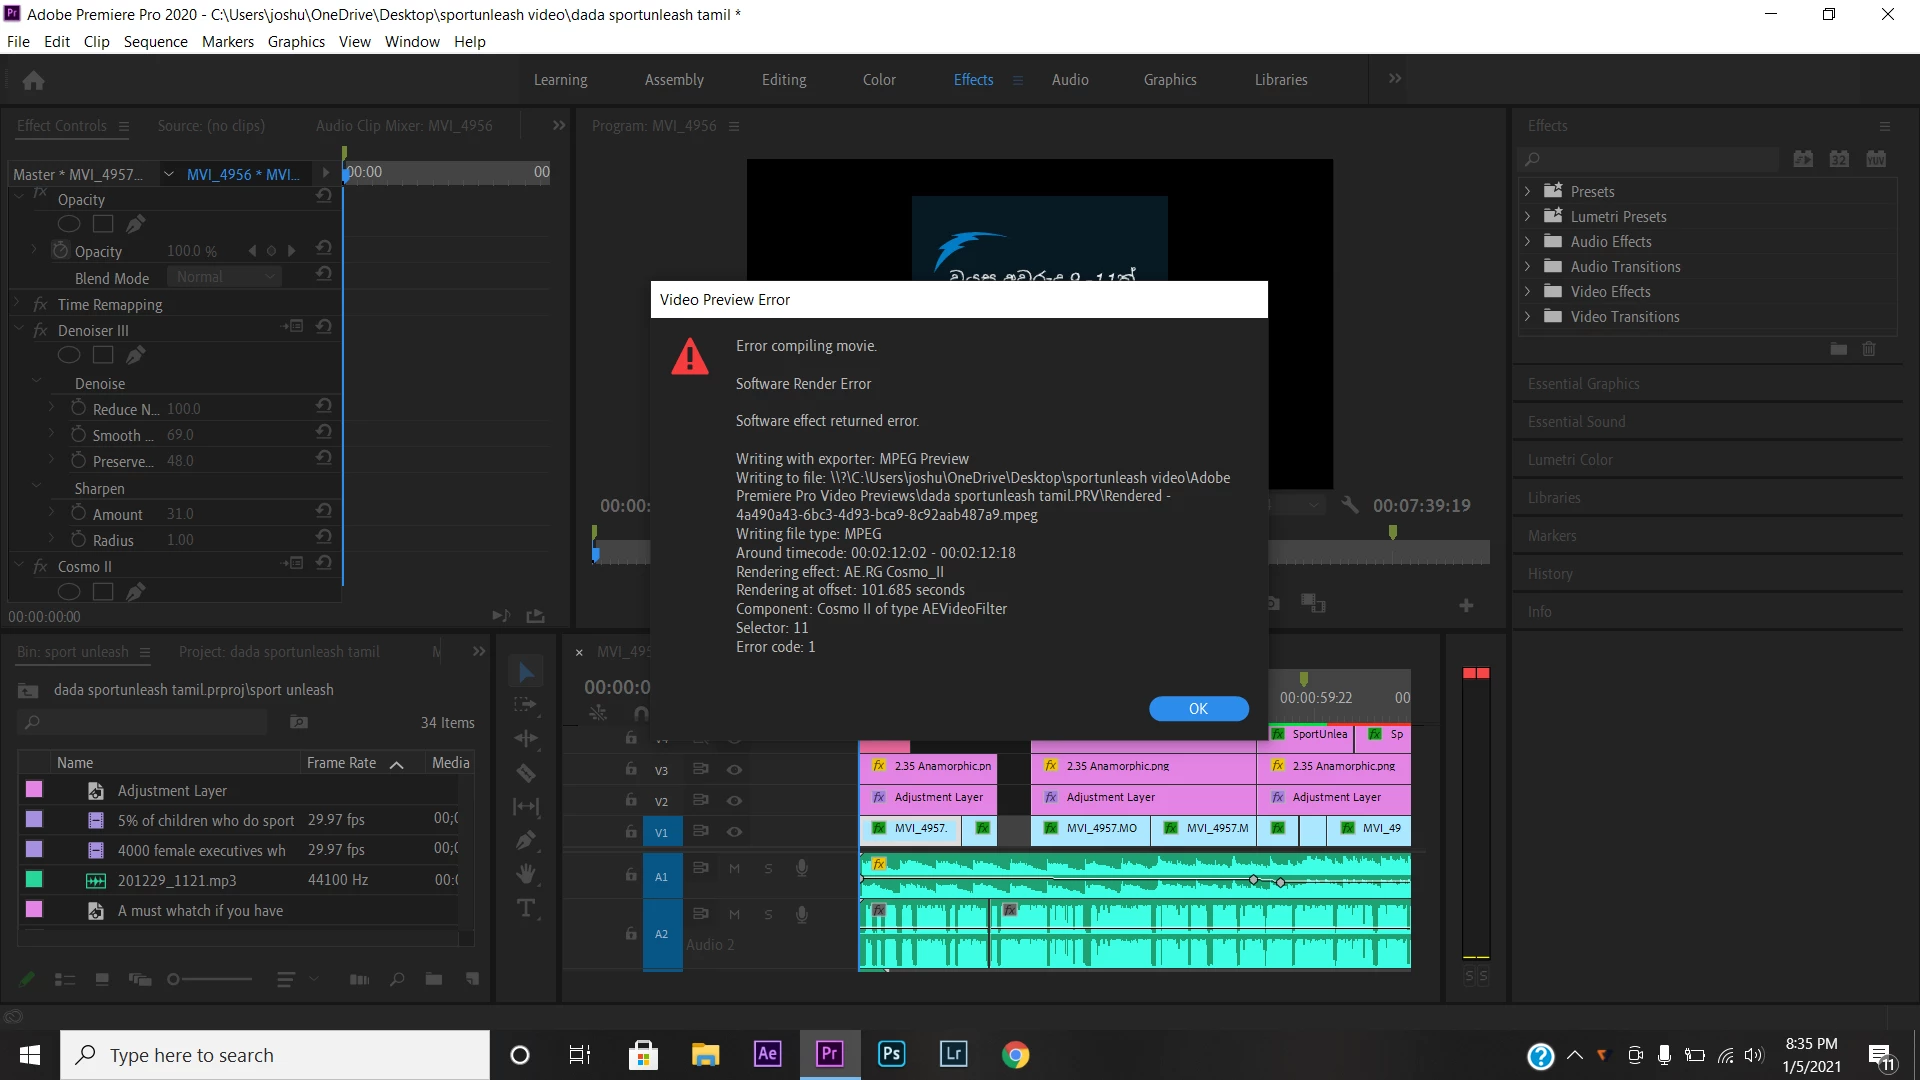Expand the Audio Transitions folder
The image size is (1920, 1080).
(x=1527, y=266)
